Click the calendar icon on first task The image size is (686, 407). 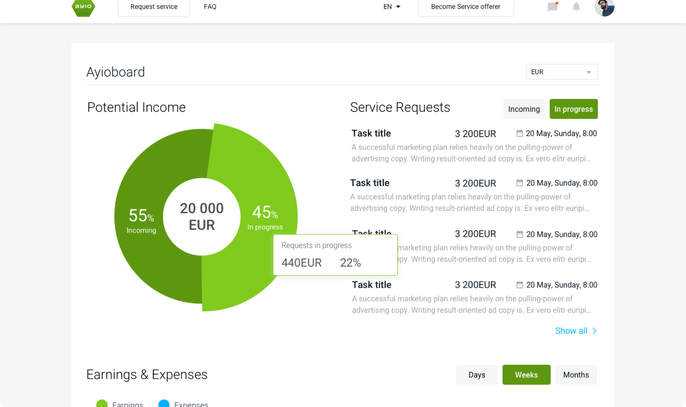[519, 133]
